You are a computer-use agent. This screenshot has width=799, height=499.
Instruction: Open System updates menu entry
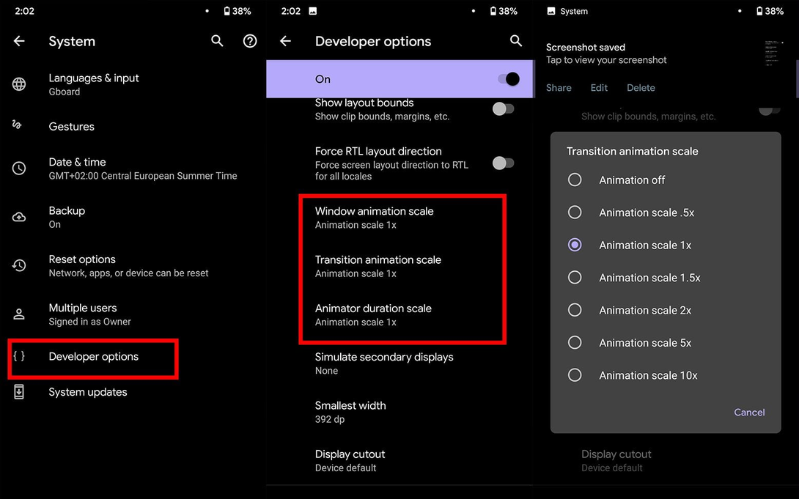[x=88, y=392]
